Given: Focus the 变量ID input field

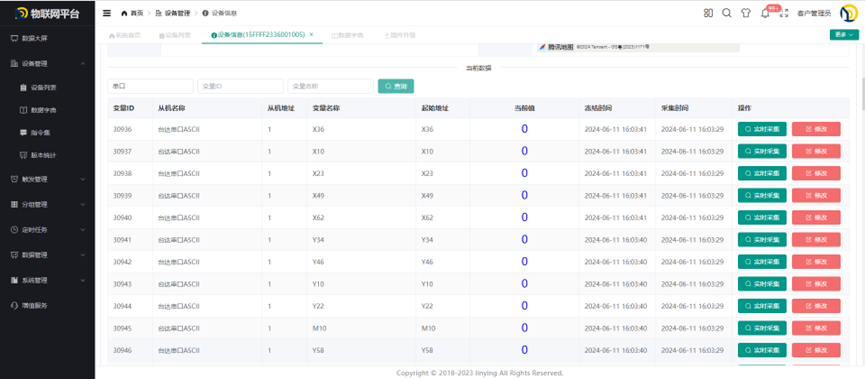Looking at the screenshot, I should tap(241, 86).
